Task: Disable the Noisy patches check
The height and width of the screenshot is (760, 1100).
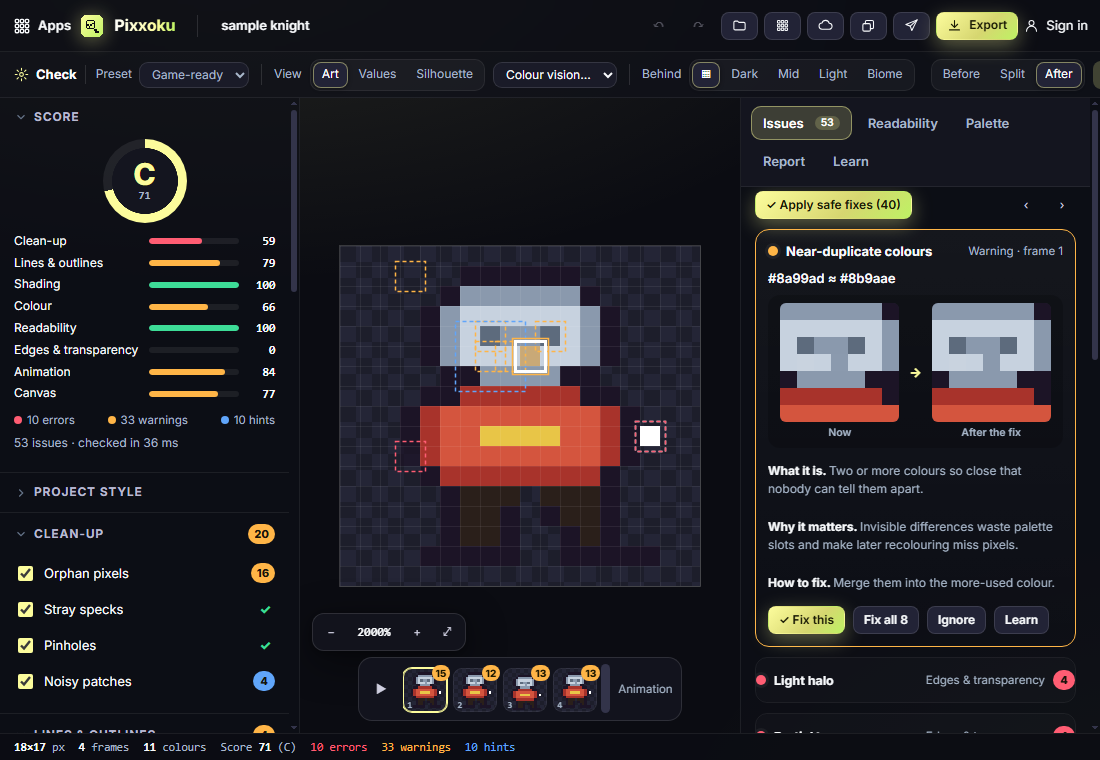Action: 25,681
